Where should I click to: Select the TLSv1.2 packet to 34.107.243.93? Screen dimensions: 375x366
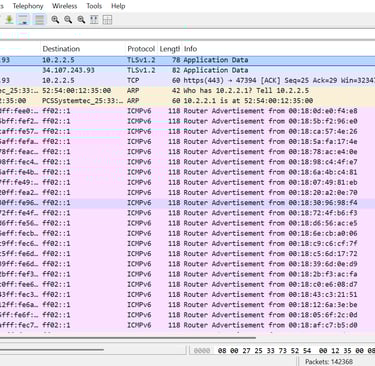coord(187,70)
